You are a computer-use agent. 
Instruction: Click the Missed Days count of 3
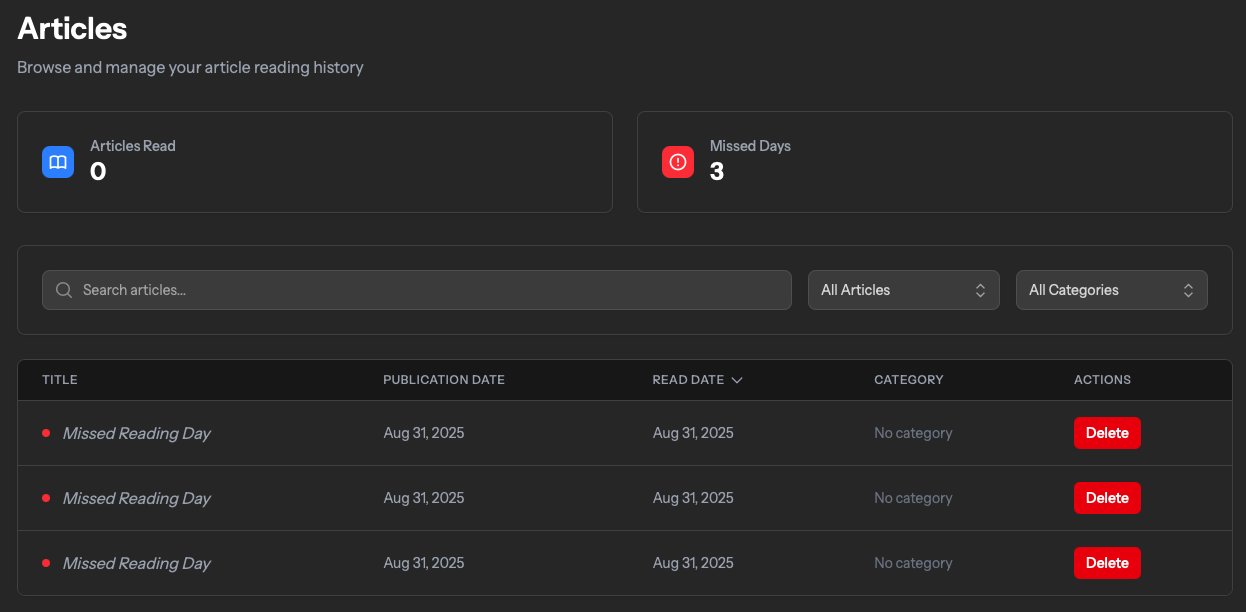pyautogui.click(x=717, y=172)
